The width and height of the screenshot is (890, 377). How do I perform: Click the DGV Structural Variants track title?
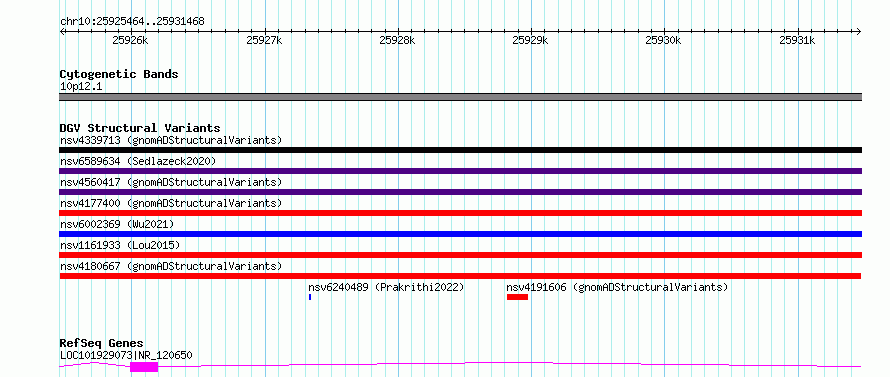point(140,128)
